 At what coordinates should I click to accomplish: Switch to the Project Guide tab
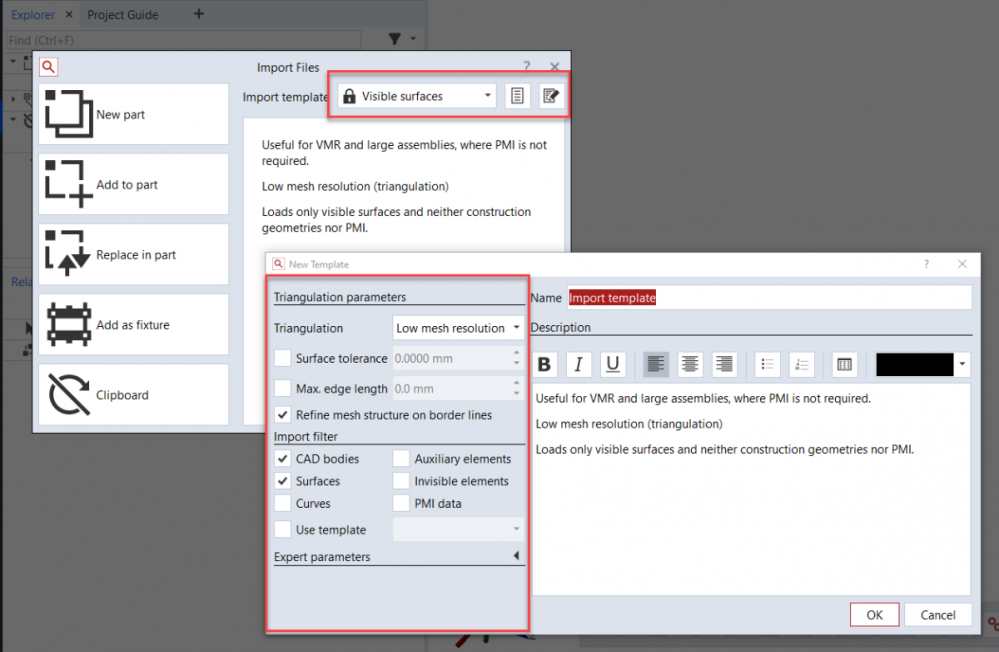tap(123, 15)
